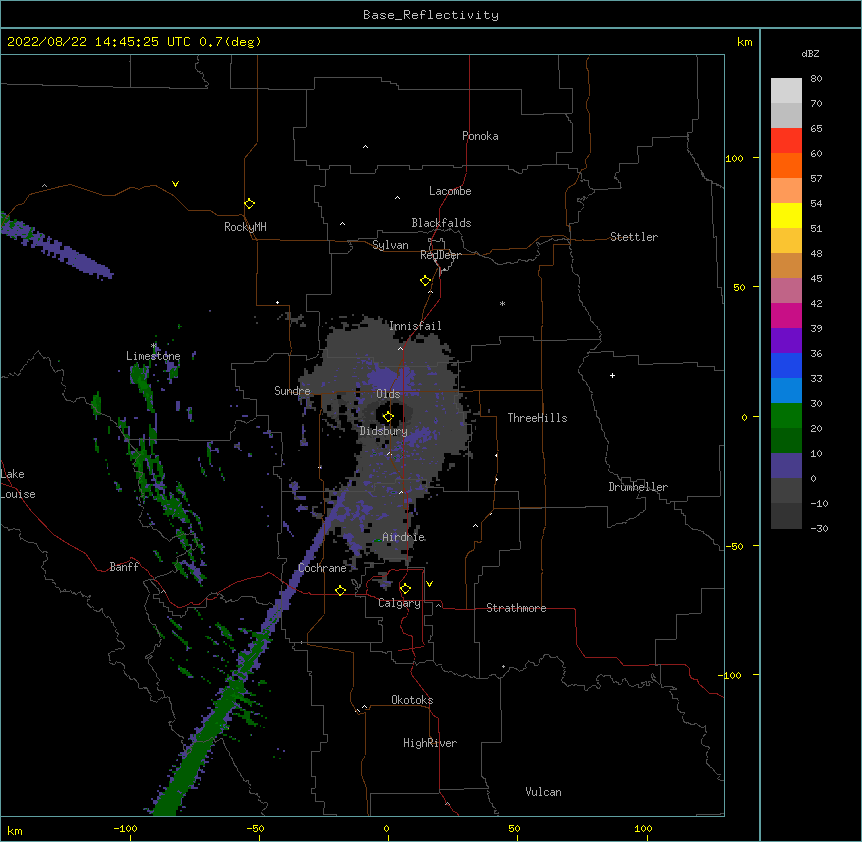The image size is (862, 842).
Task: Click the white plus marker northwest of Drumheller
Action: pyautogui.click(x=612, y=375)
